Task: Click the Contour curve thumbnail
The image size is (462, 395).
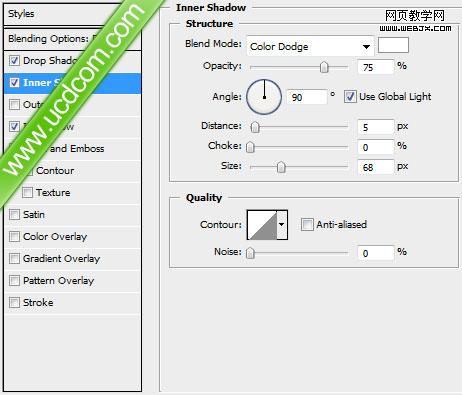Action: tap(262, 225)
